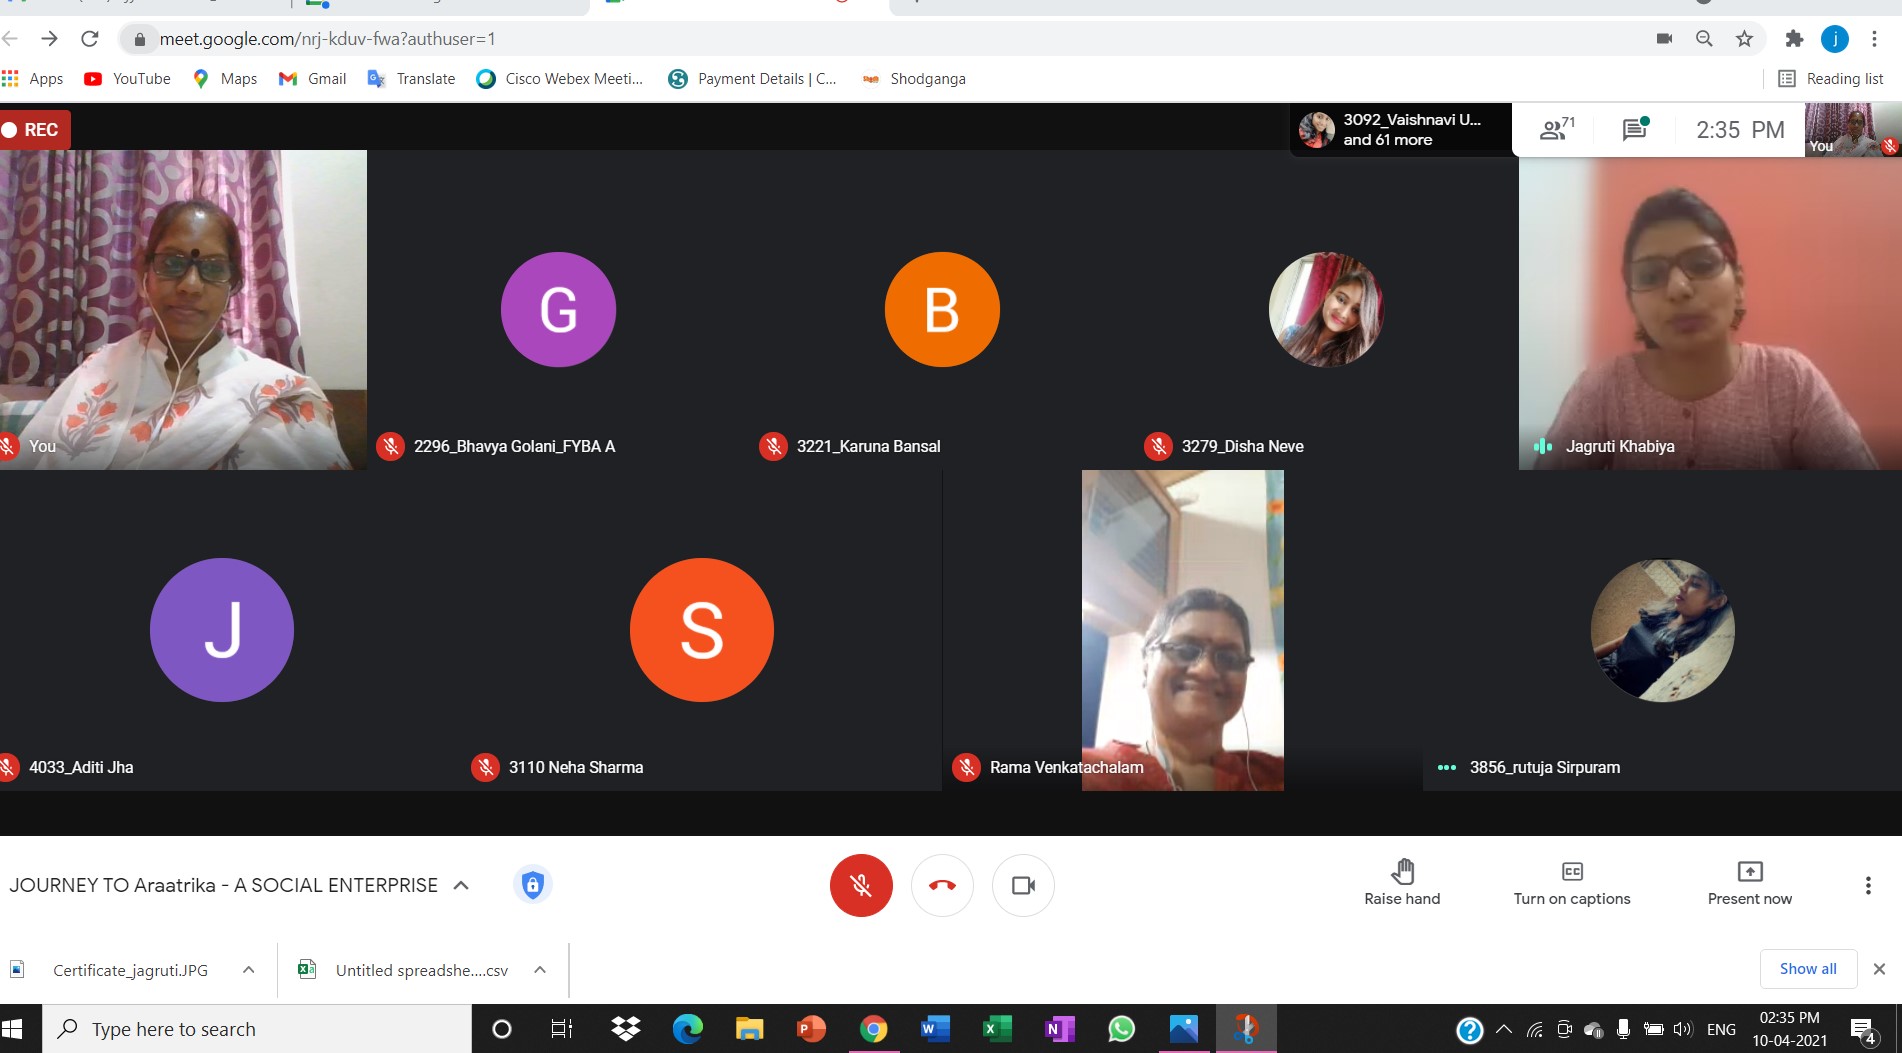Expand the meeting details next to the title

pyautogui.click(x=461, y=885)
